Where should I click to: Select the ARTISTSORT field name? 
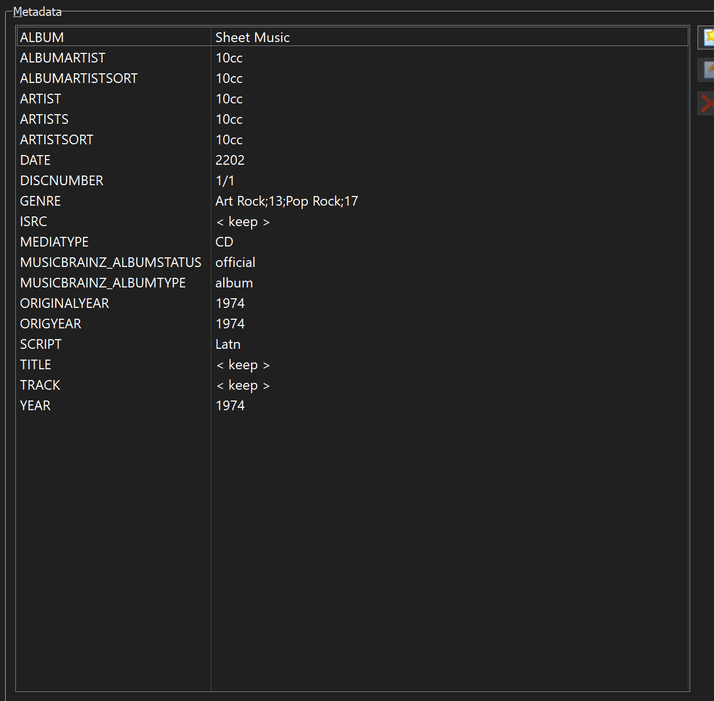[56, 140]
